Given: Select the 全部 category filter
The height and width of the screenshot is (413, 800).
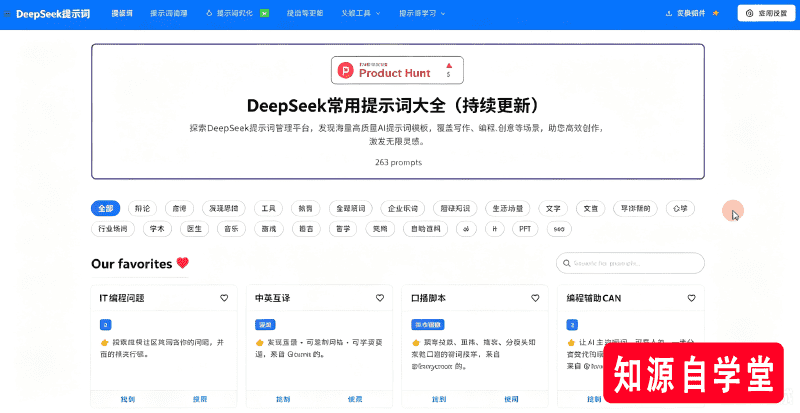Looking at the screenshot, I should coord(106,208).
